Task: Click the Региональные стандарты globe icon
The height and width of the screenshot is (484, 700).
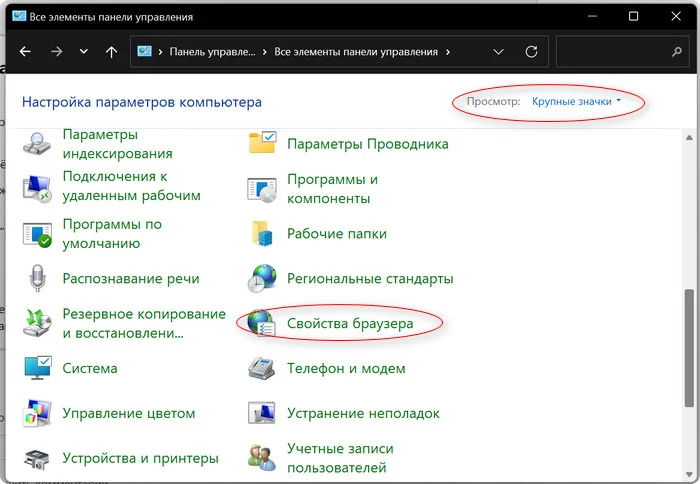Action: tap(262, 278)
